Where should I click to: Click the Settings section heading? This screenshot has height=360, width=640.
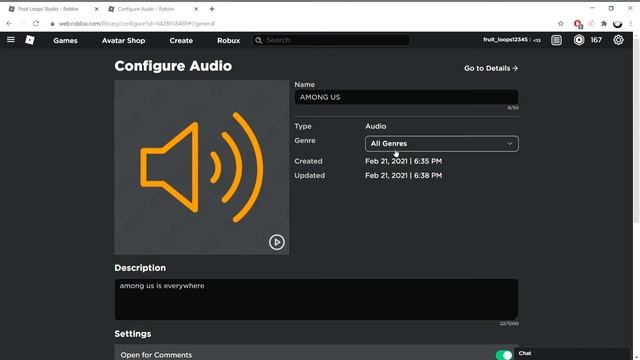(133, 334)
